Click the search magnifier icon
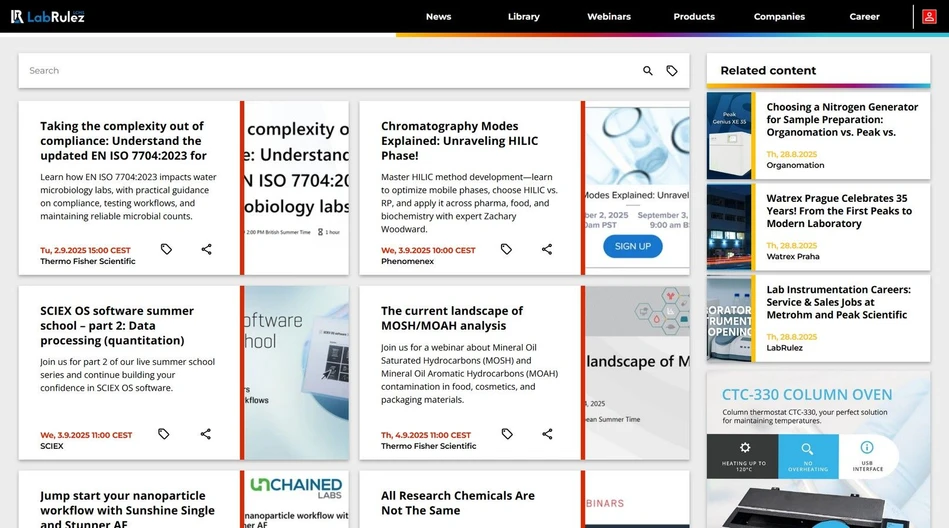Viewport: 949px width, 528px height. 648,71
